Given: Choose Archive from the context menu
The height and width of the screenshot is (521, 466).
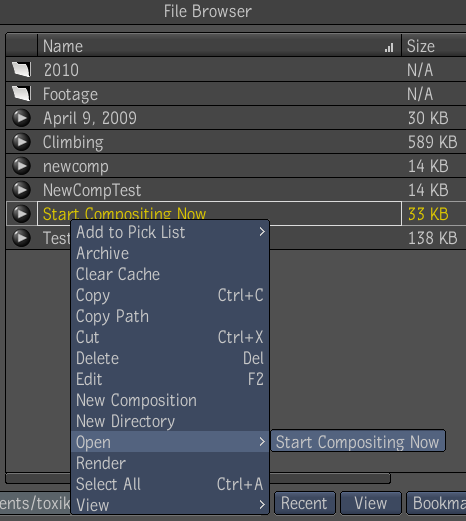Looking at the screenshot, I should pyautogui.click(x=170, y=253).
